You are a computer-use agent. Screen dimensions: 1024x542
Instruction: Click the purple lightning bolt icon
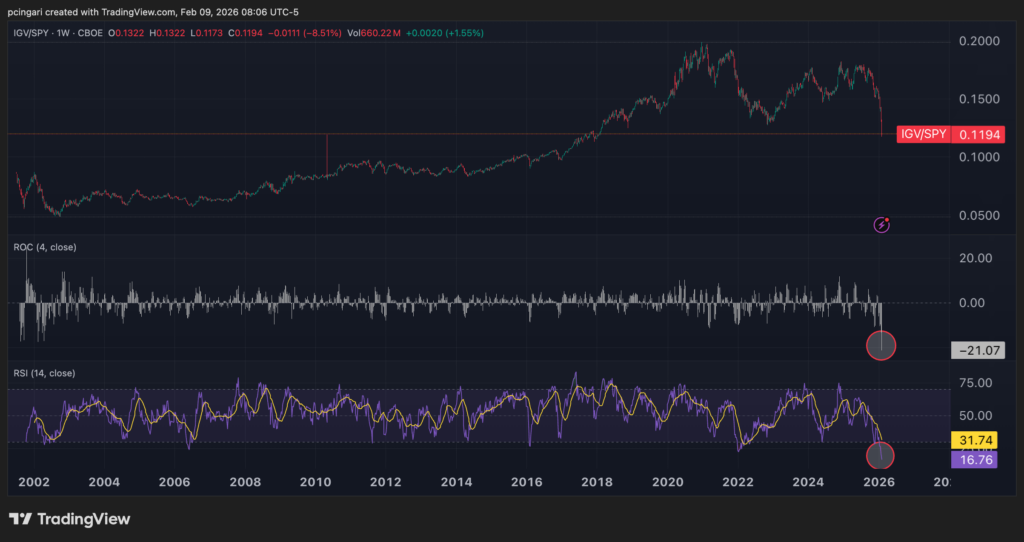[882, 225]
